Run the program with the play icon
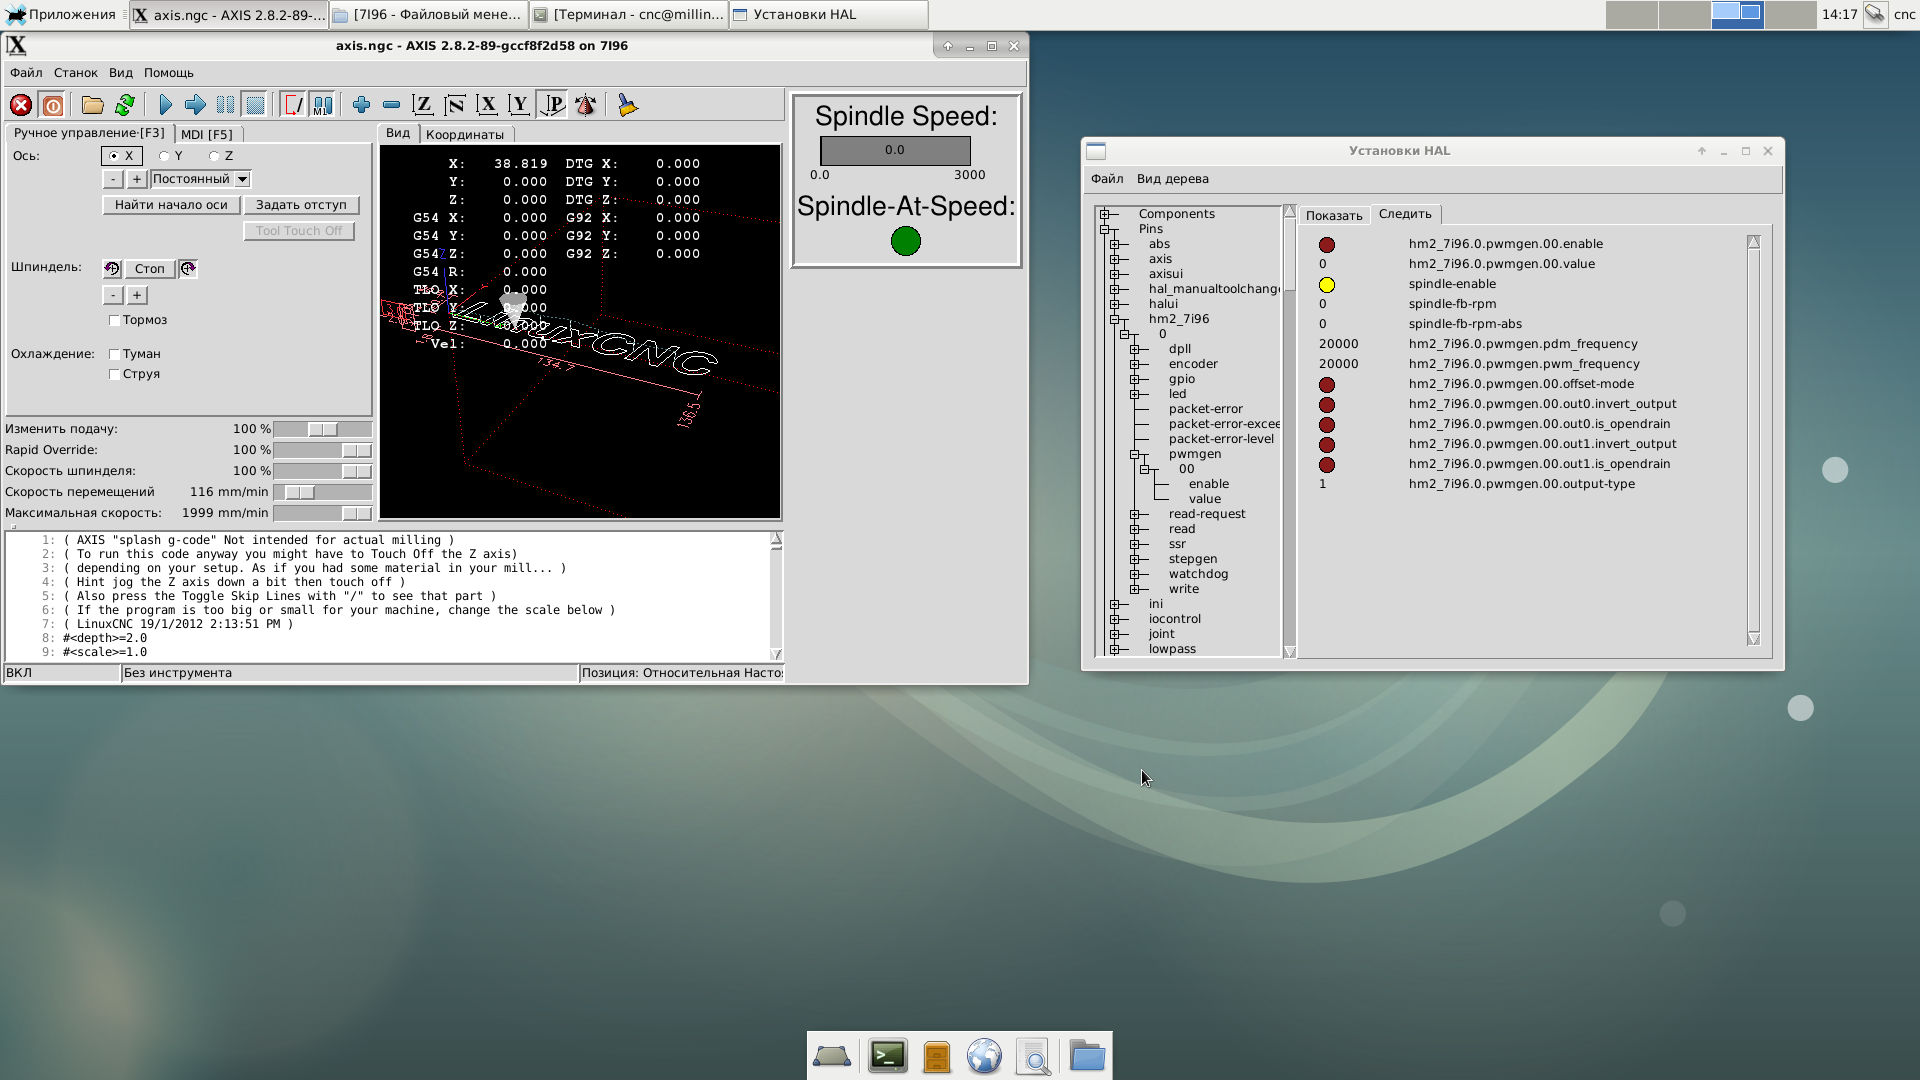 point(166,105)
